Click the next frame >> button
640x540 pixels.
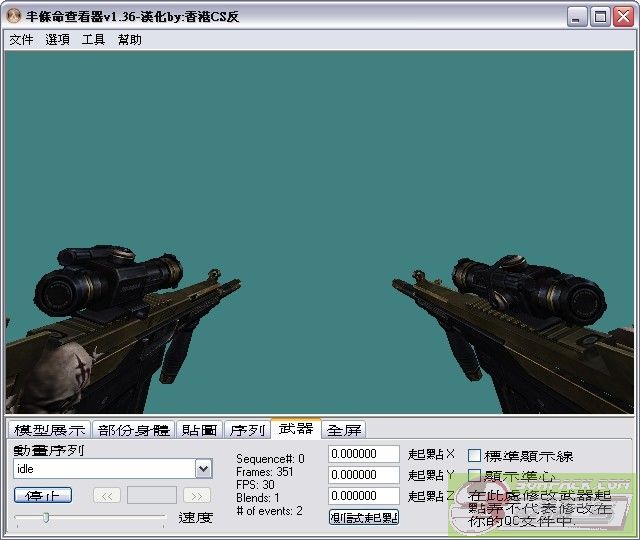point(197,495)
